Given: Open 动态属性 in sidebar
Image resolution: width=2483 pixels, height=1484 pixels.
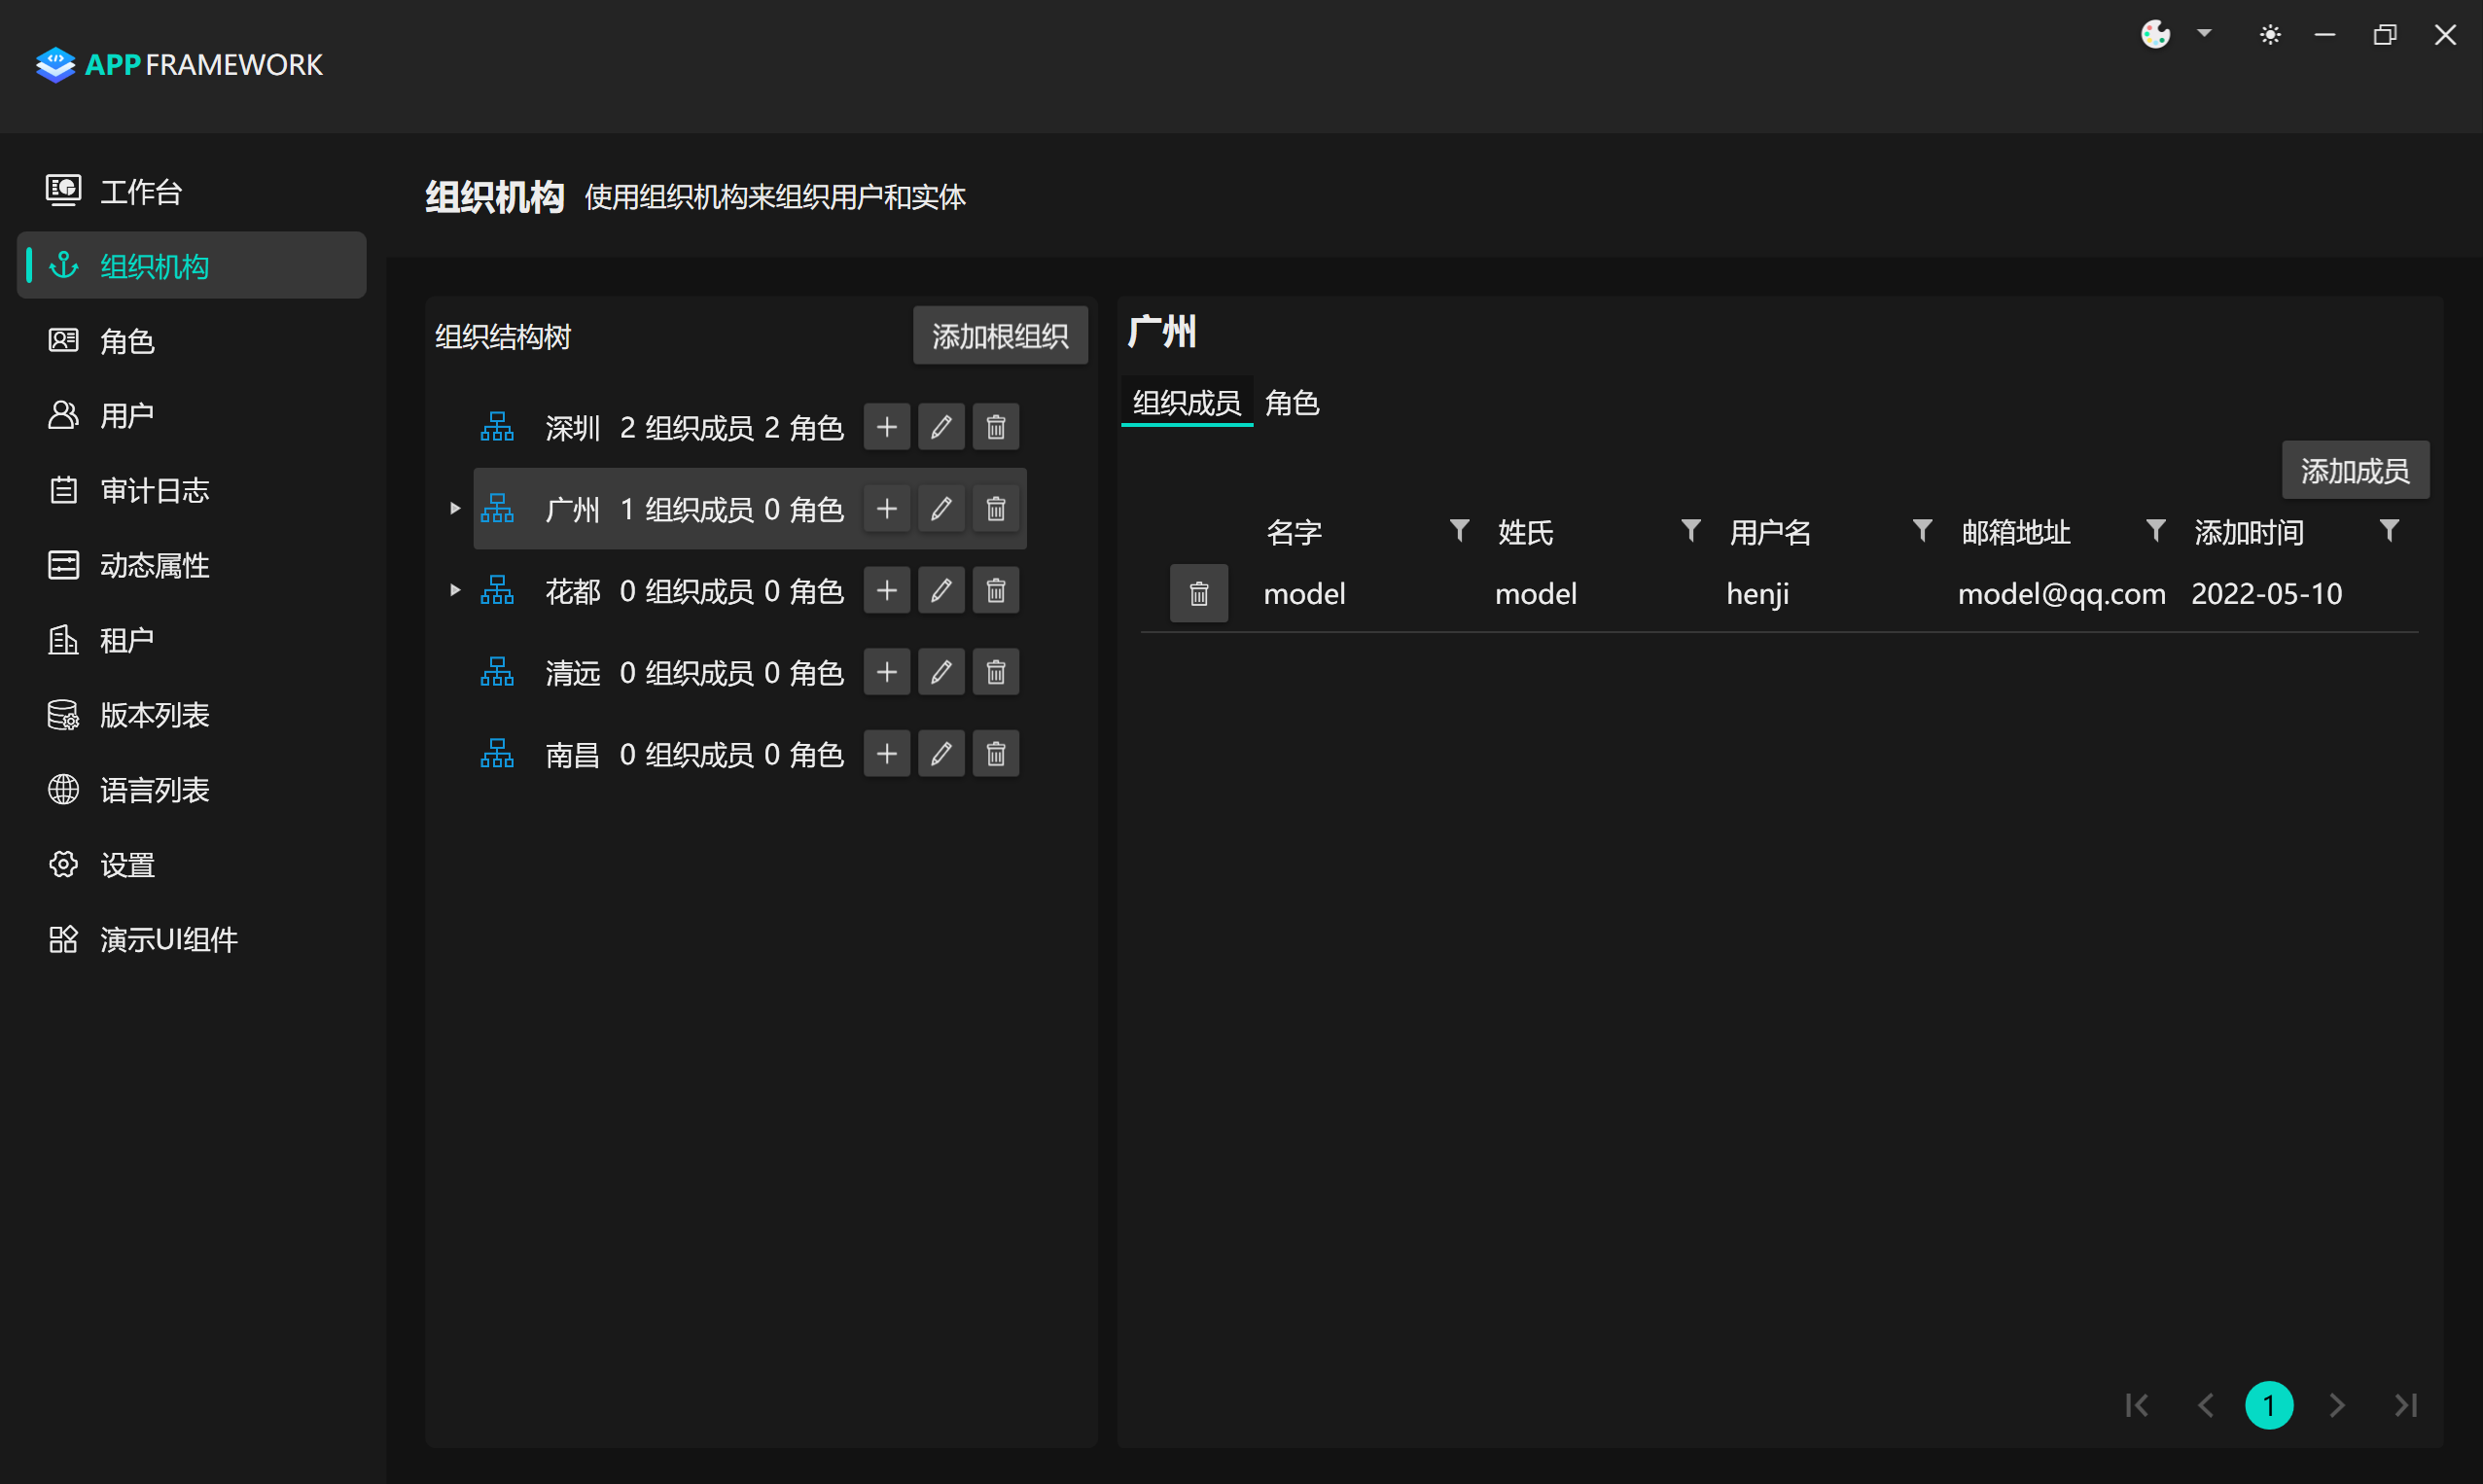Looking at the screenshot, I should (x=192, y=565).
